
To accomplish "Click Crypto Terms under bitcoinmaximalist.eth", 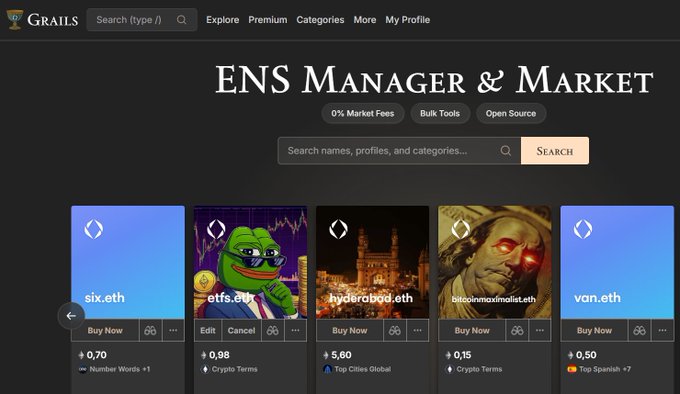I will 479,369.
